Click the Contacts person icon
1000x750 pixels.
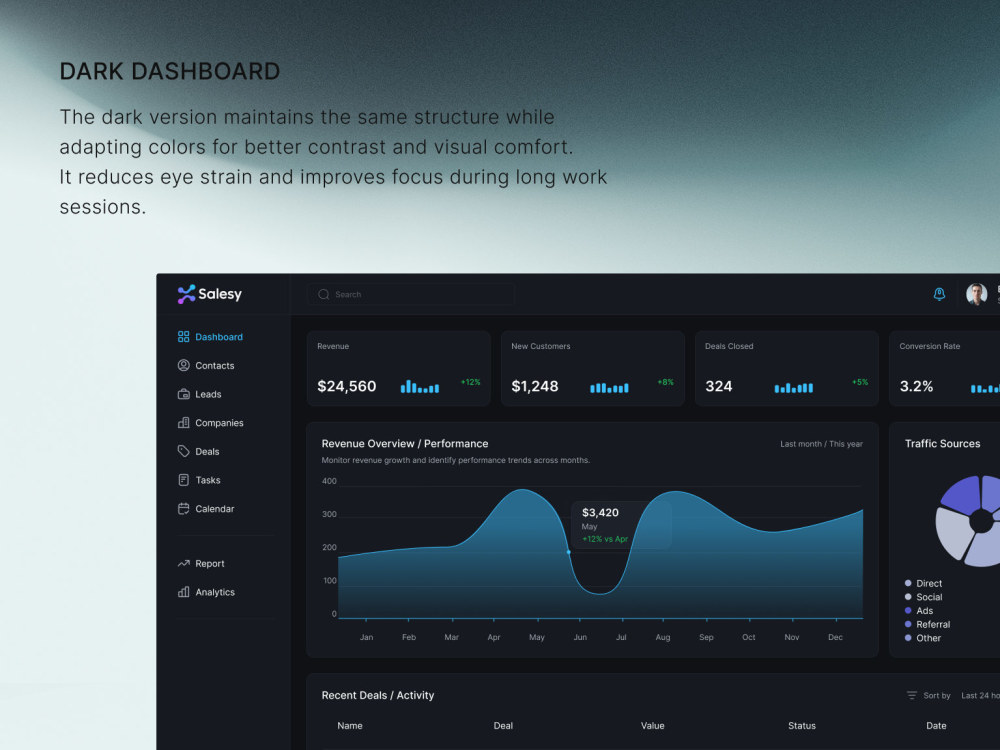pos(184,365)
